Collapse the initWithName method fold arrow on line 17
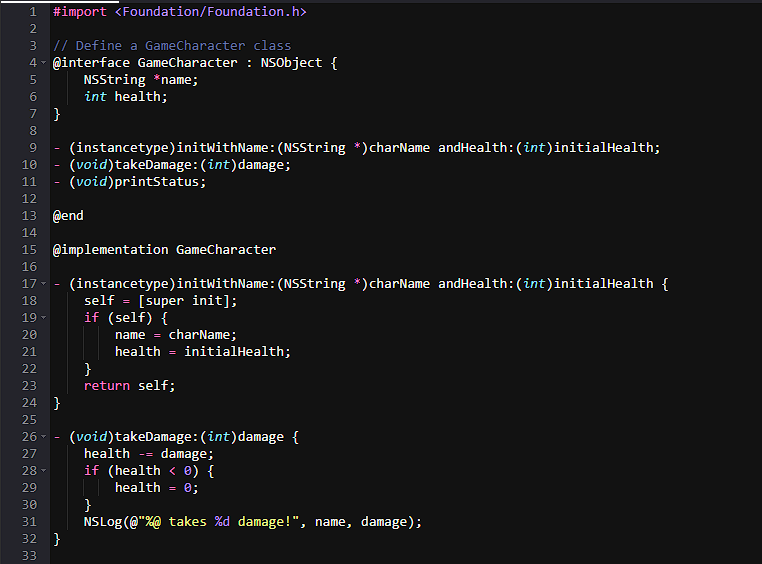This screenshot has width=762, height=564. [x=43, y=284]
